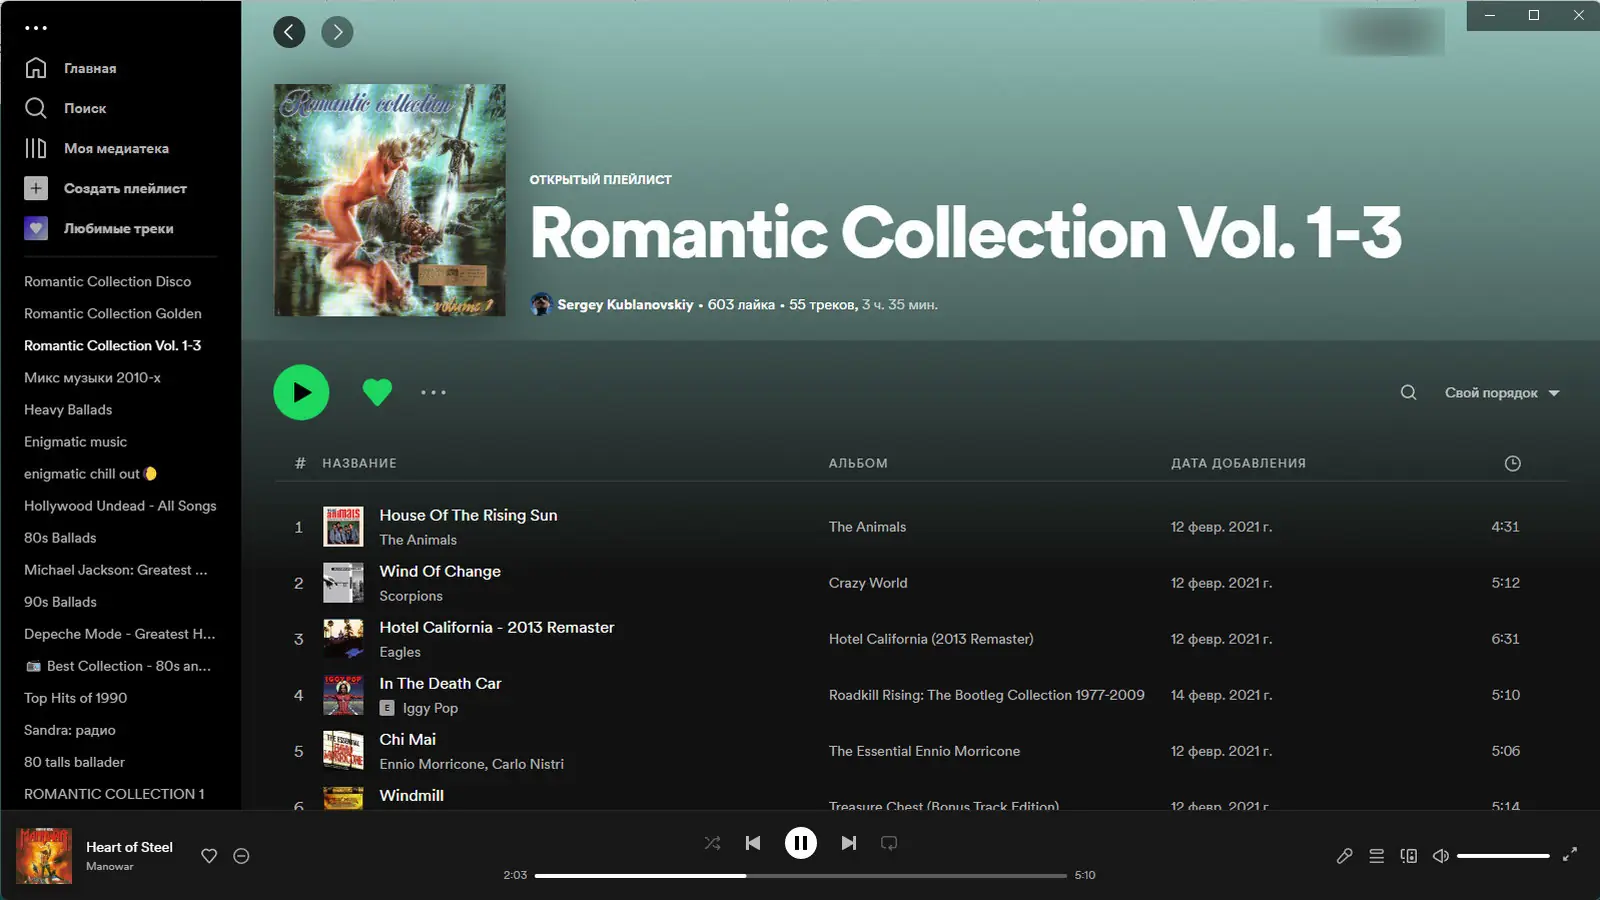The width and height of the screenshot is (1600, 900).
Task: Select the Wind Of Change track
Action: click(440, 571)
